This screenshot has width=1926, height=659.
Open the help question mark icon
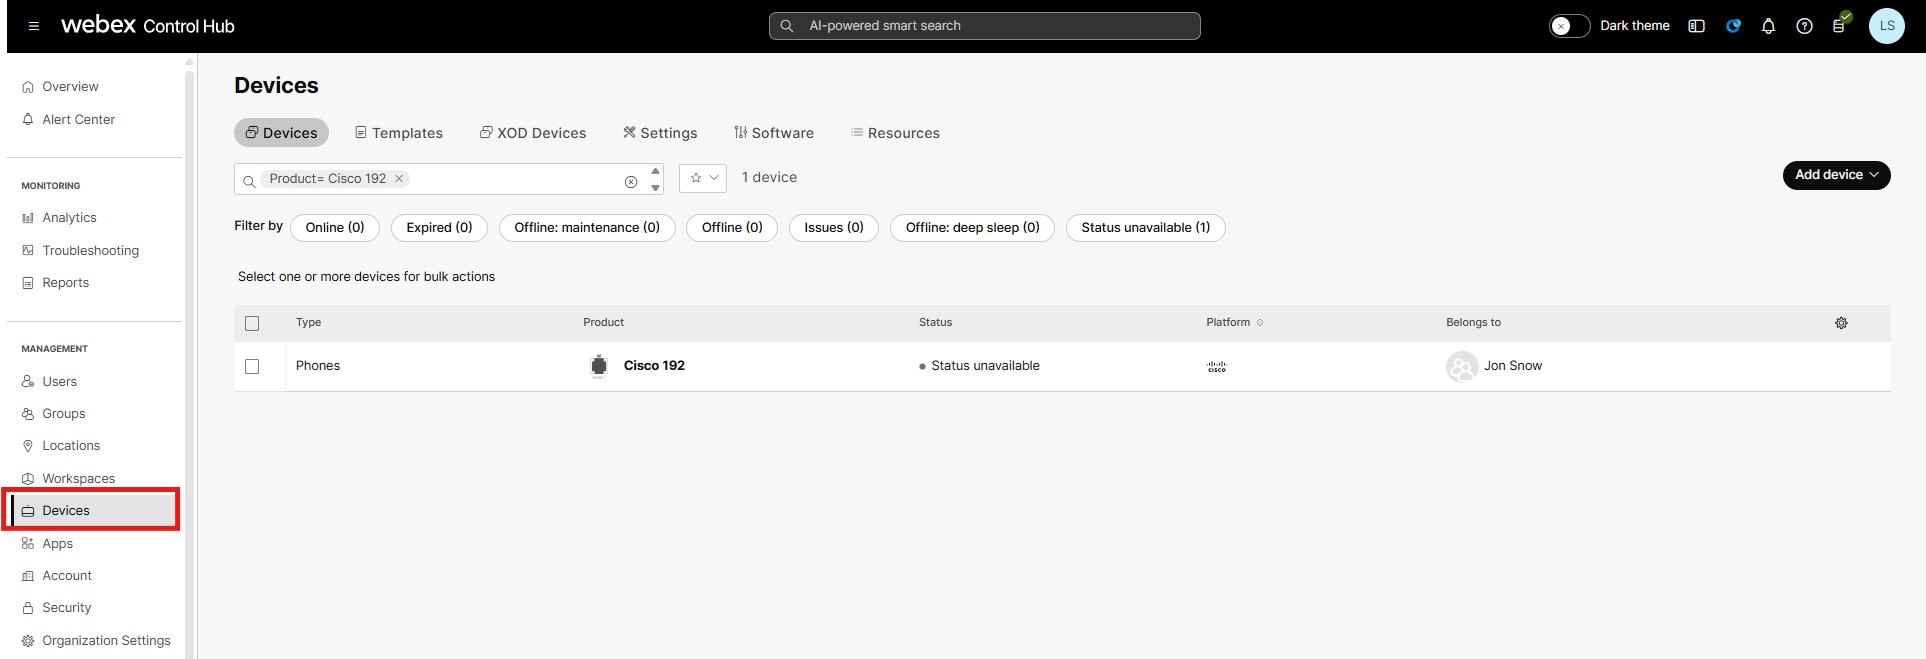[x=1804, y=26]
